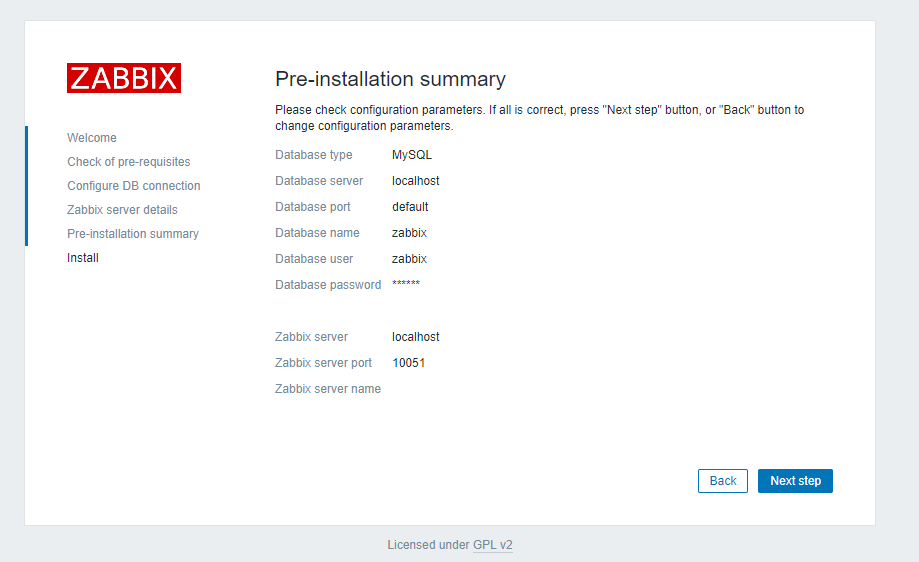This screenshot has width=919, height=562.
Task: Open the GPL v2 license link
Action: point(492,544)
